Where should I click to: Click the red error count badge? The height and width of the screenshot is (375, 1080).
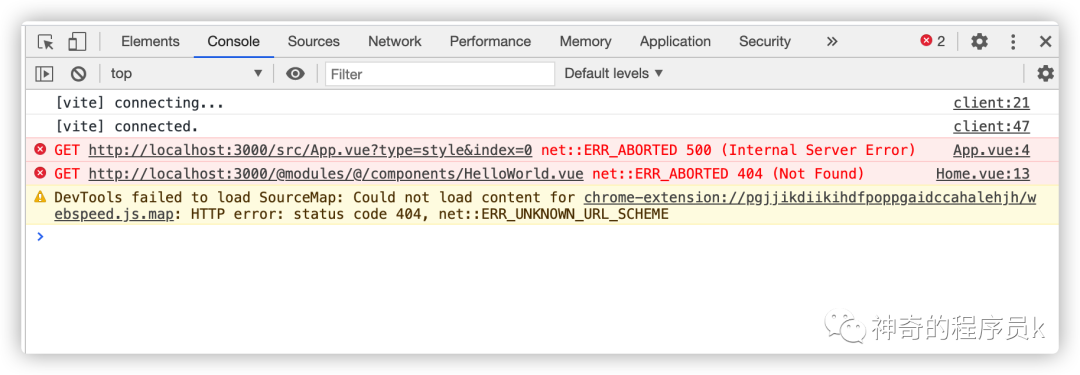(x=933, y=41)
